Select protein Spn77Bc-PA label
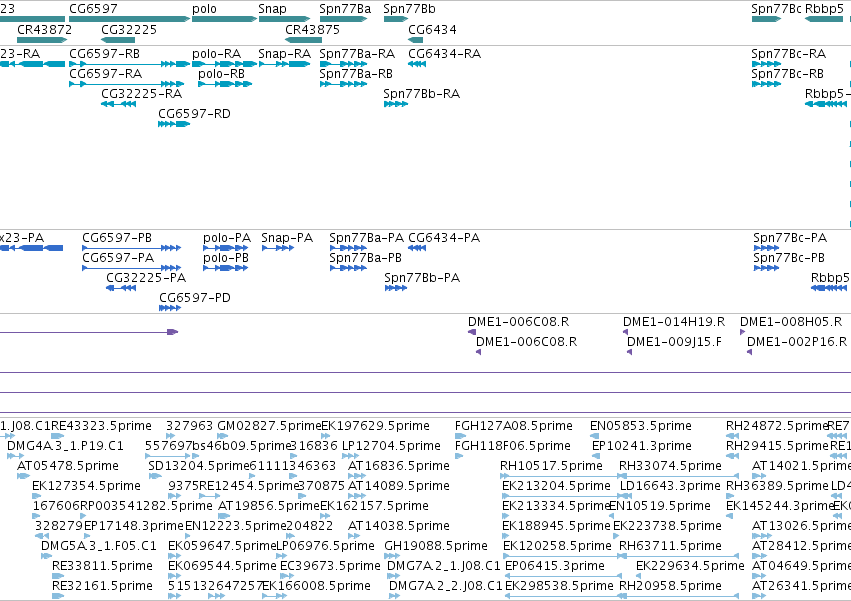 point(790,238)
